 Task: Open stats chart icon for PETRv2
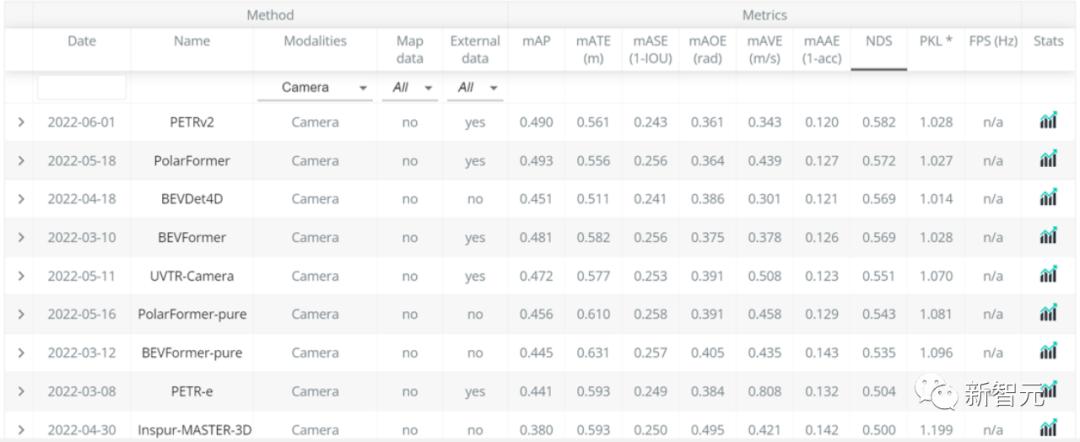click(x=1048, y=122)
